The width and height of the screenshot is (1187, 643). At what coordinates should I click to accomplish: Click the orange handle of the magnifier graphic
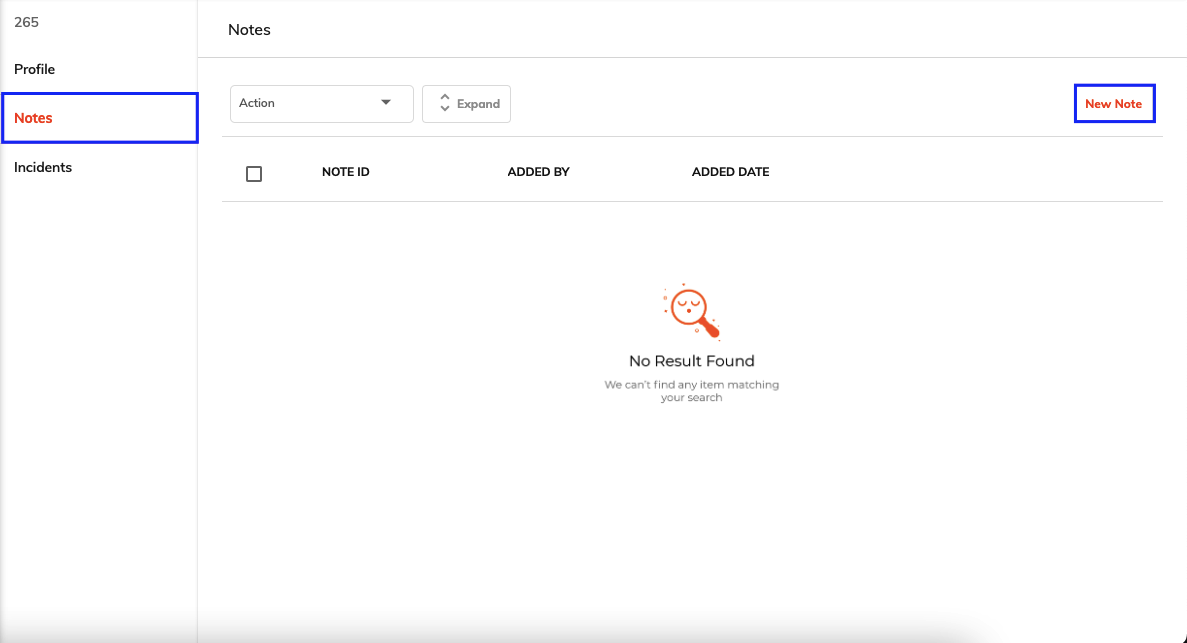(x=709, y=327)
